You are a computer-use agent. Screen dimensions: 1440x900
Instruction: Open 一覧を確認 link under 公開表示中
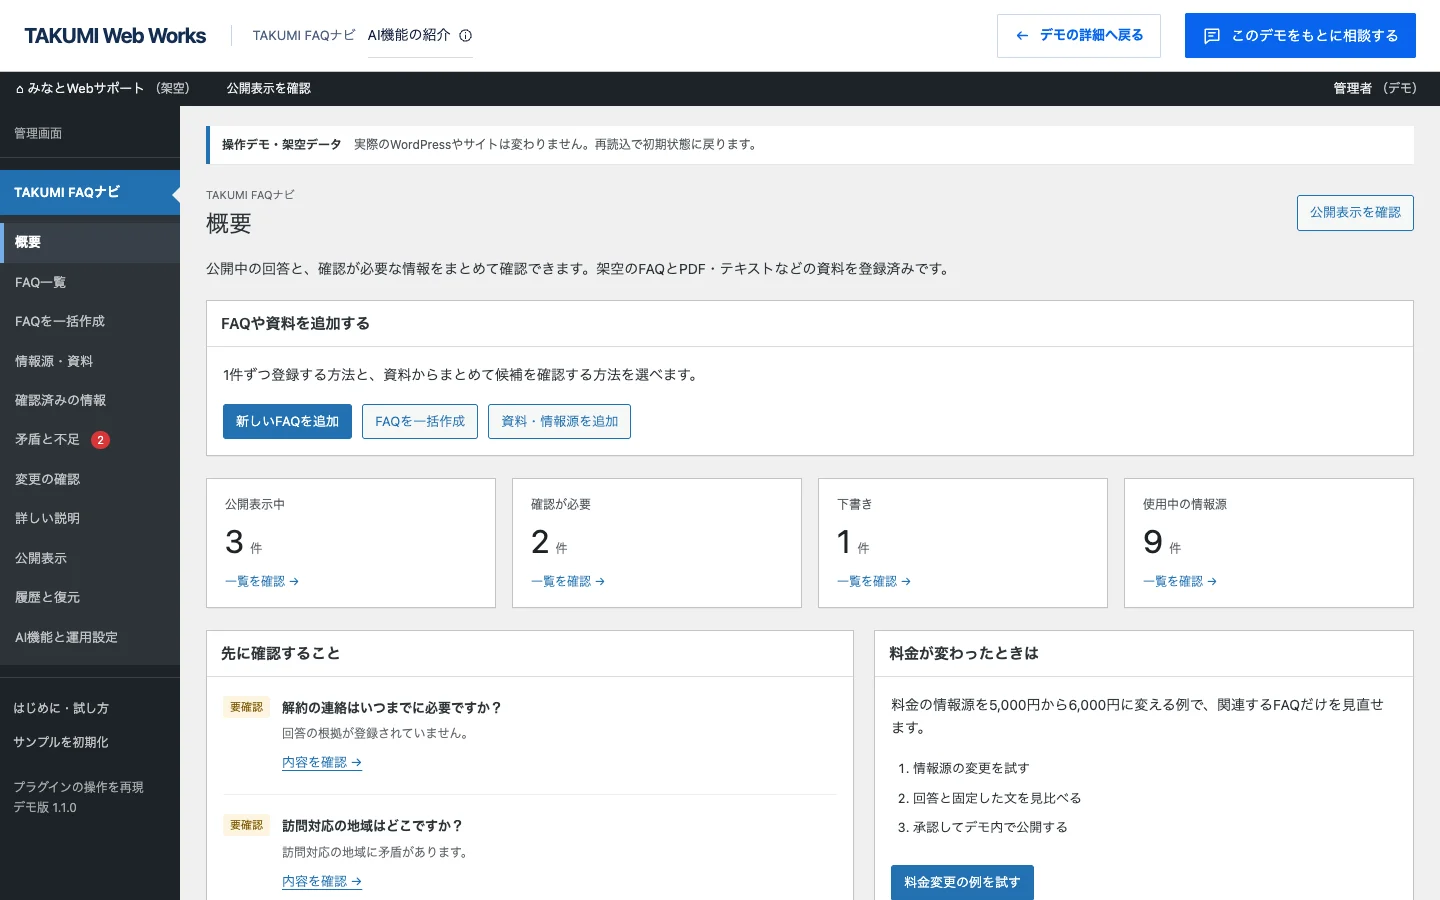[x=262, y=581]
